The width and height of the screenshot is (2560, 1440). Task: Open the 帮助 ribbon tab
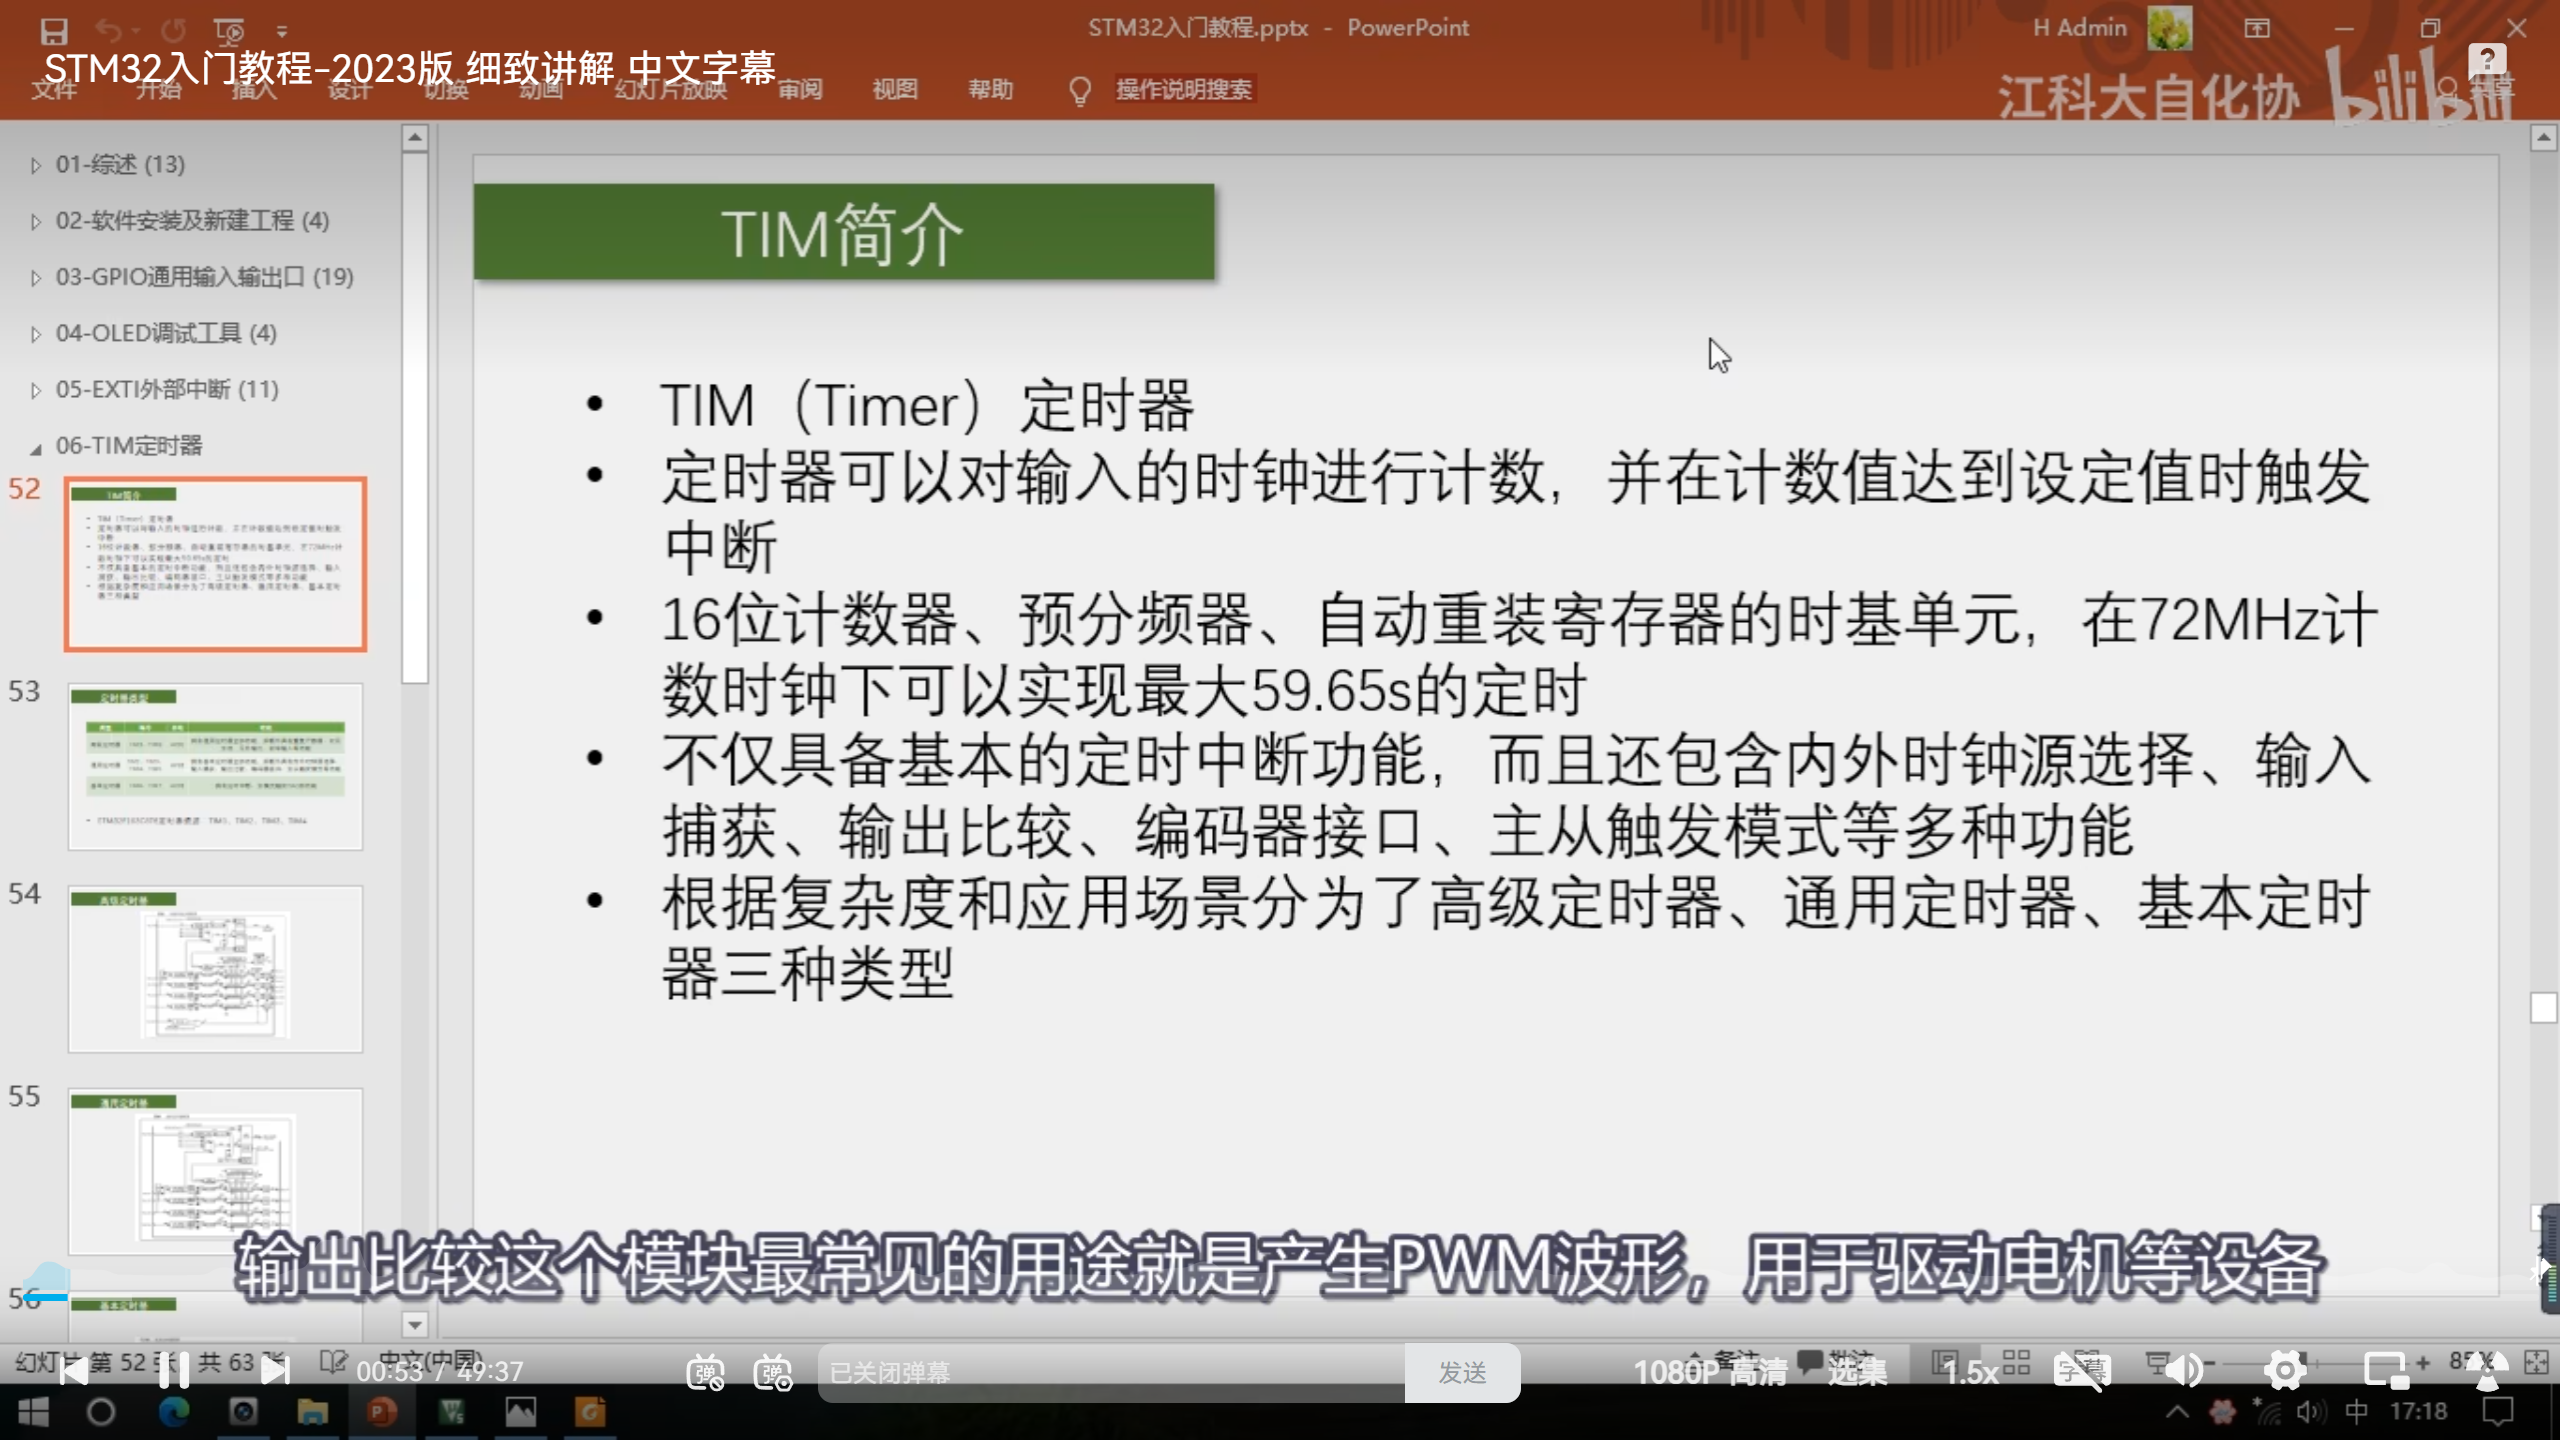tap(990, 90)
